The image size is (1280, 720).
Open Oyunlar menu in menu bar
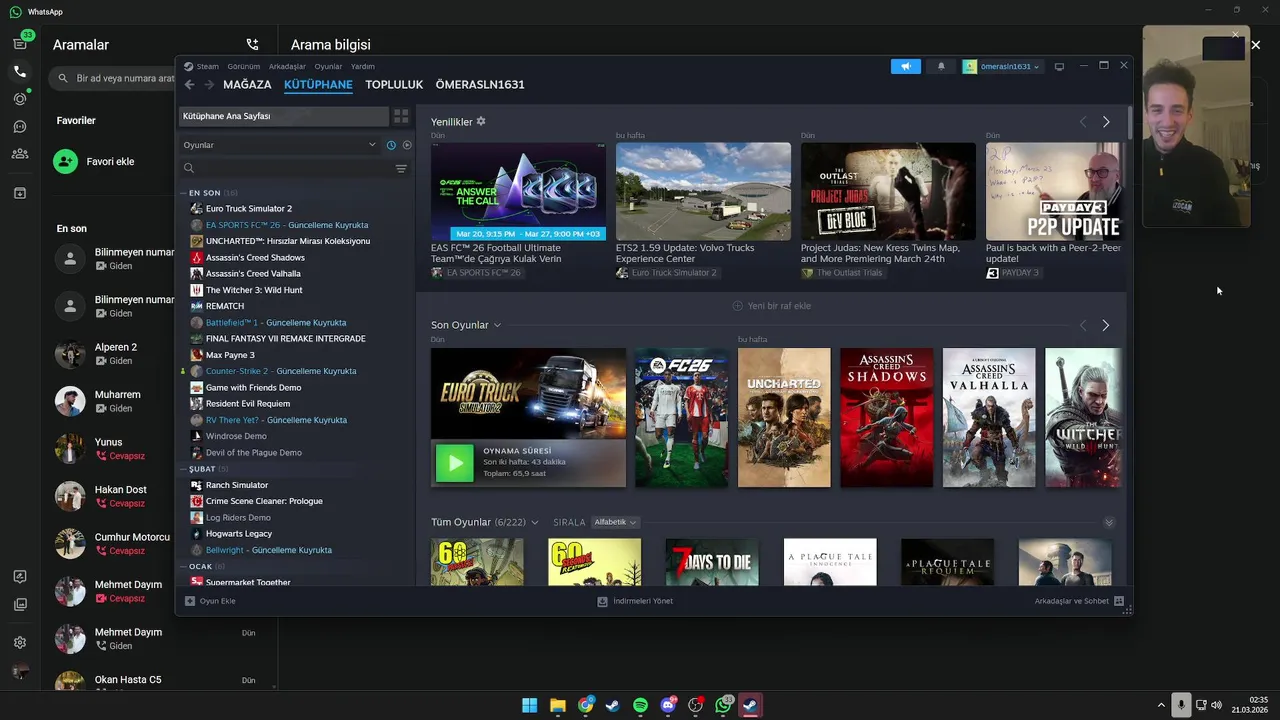[328, 67]
